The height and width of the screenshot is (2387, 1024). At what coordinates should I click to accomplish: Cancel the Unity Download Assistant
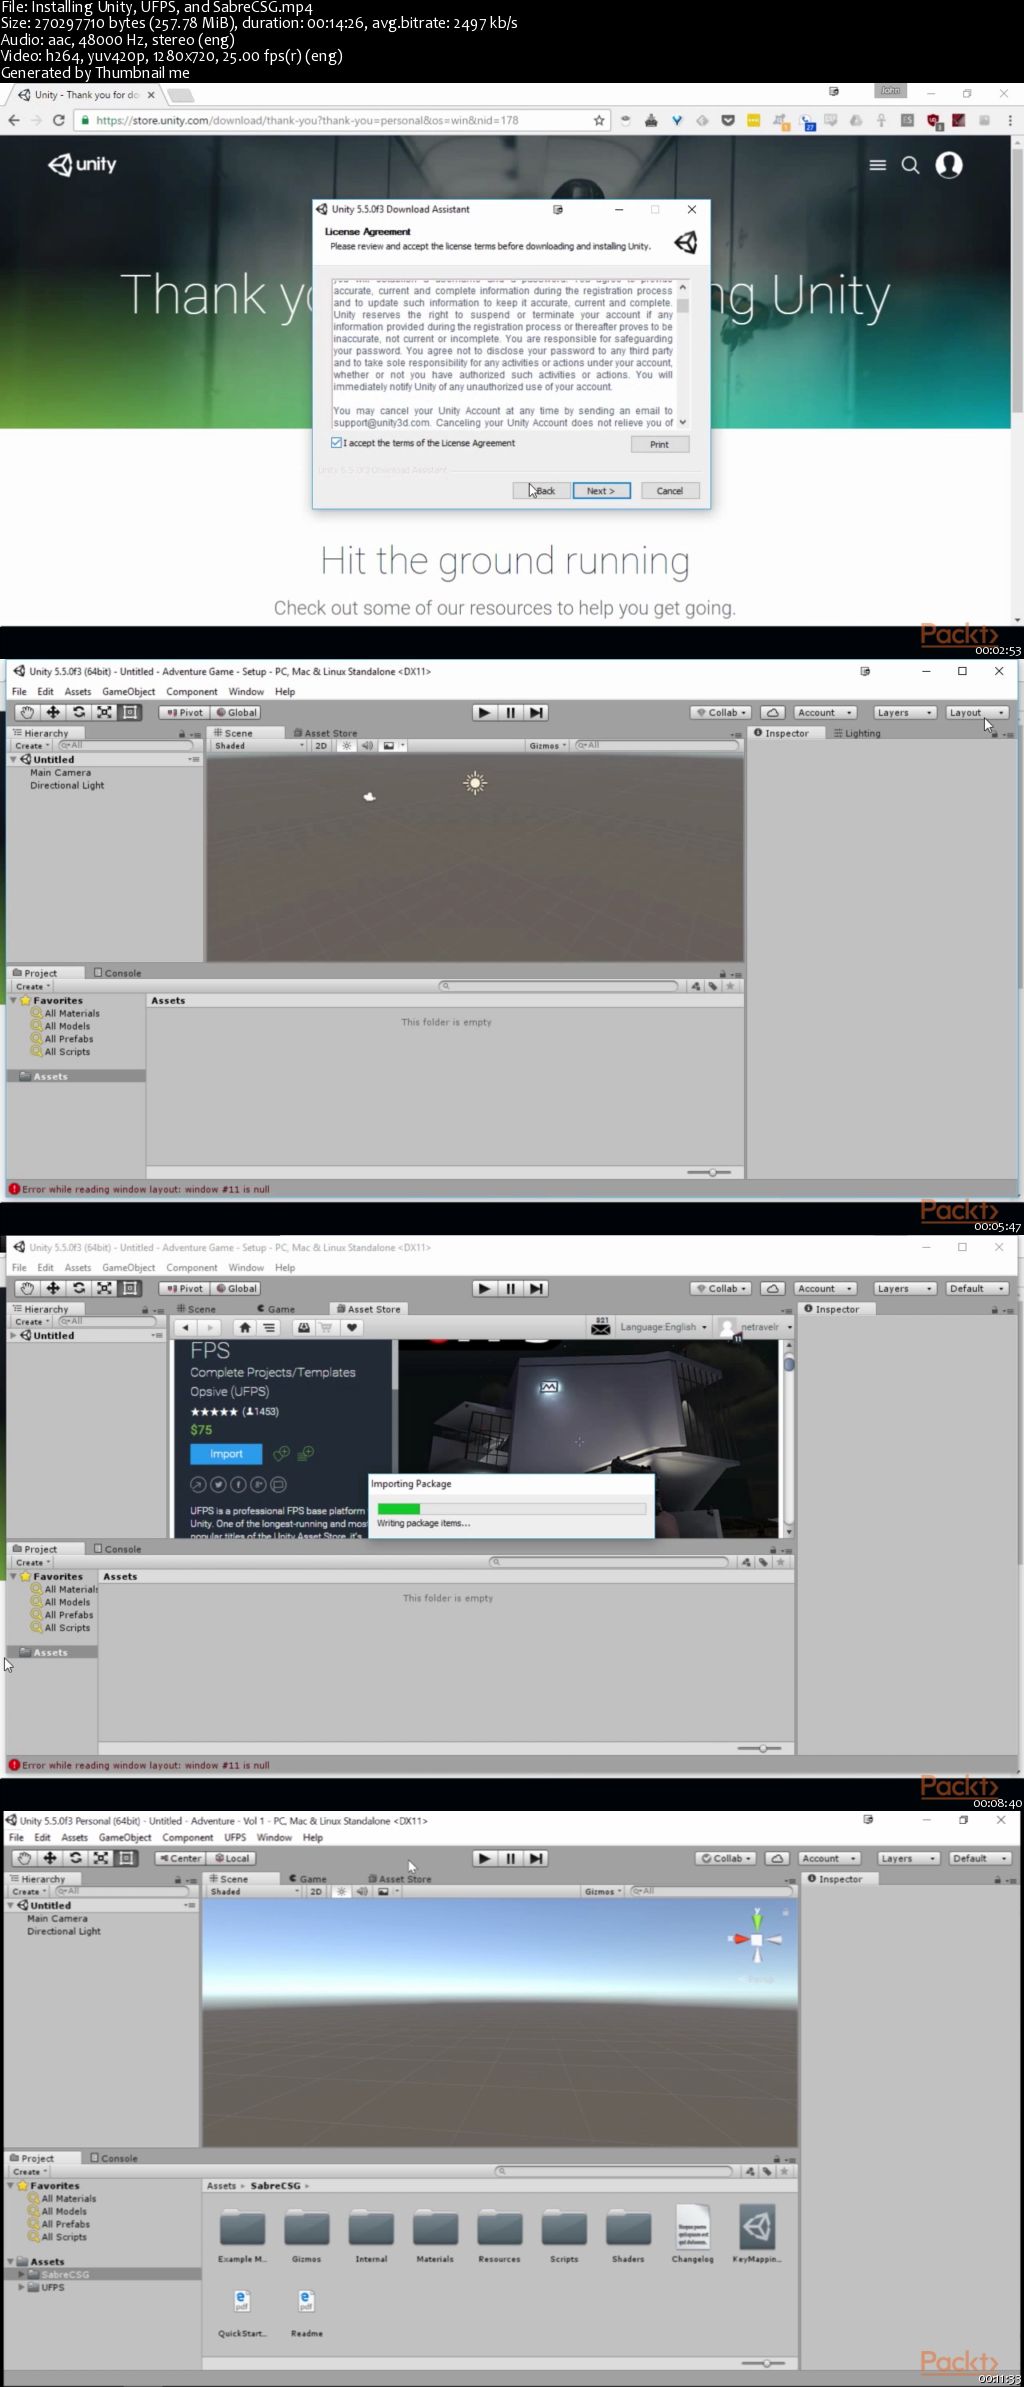click(x=669, y=491)
